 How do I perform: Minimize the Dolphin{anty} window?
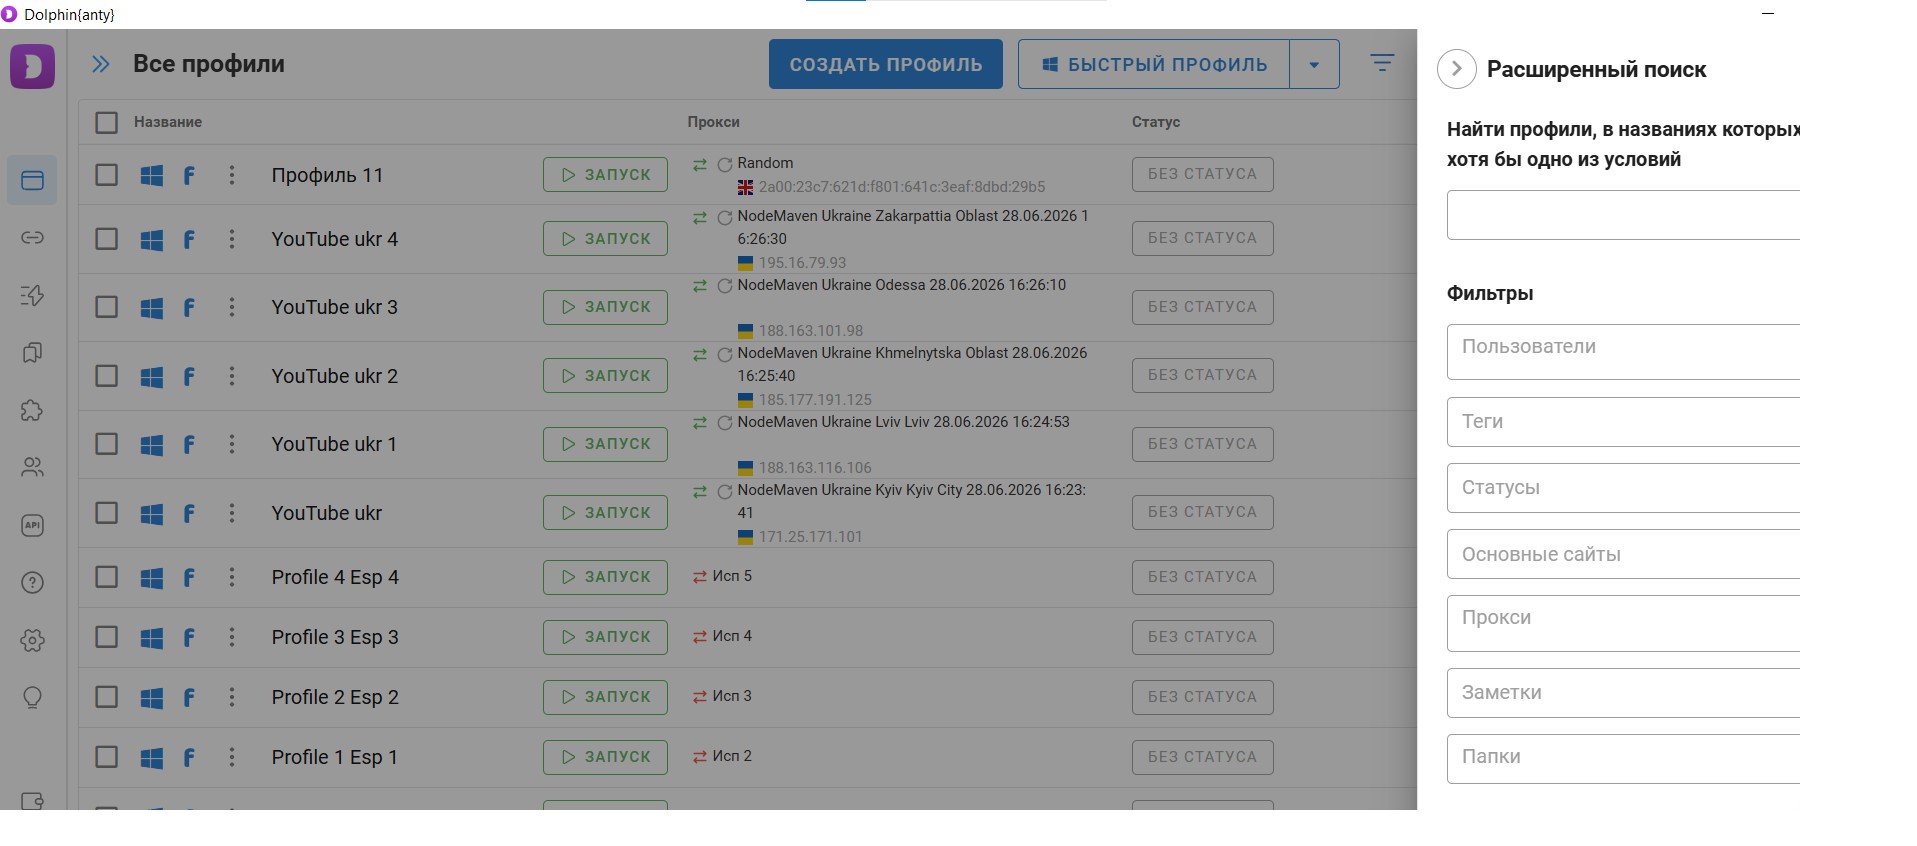(1768, 14)
